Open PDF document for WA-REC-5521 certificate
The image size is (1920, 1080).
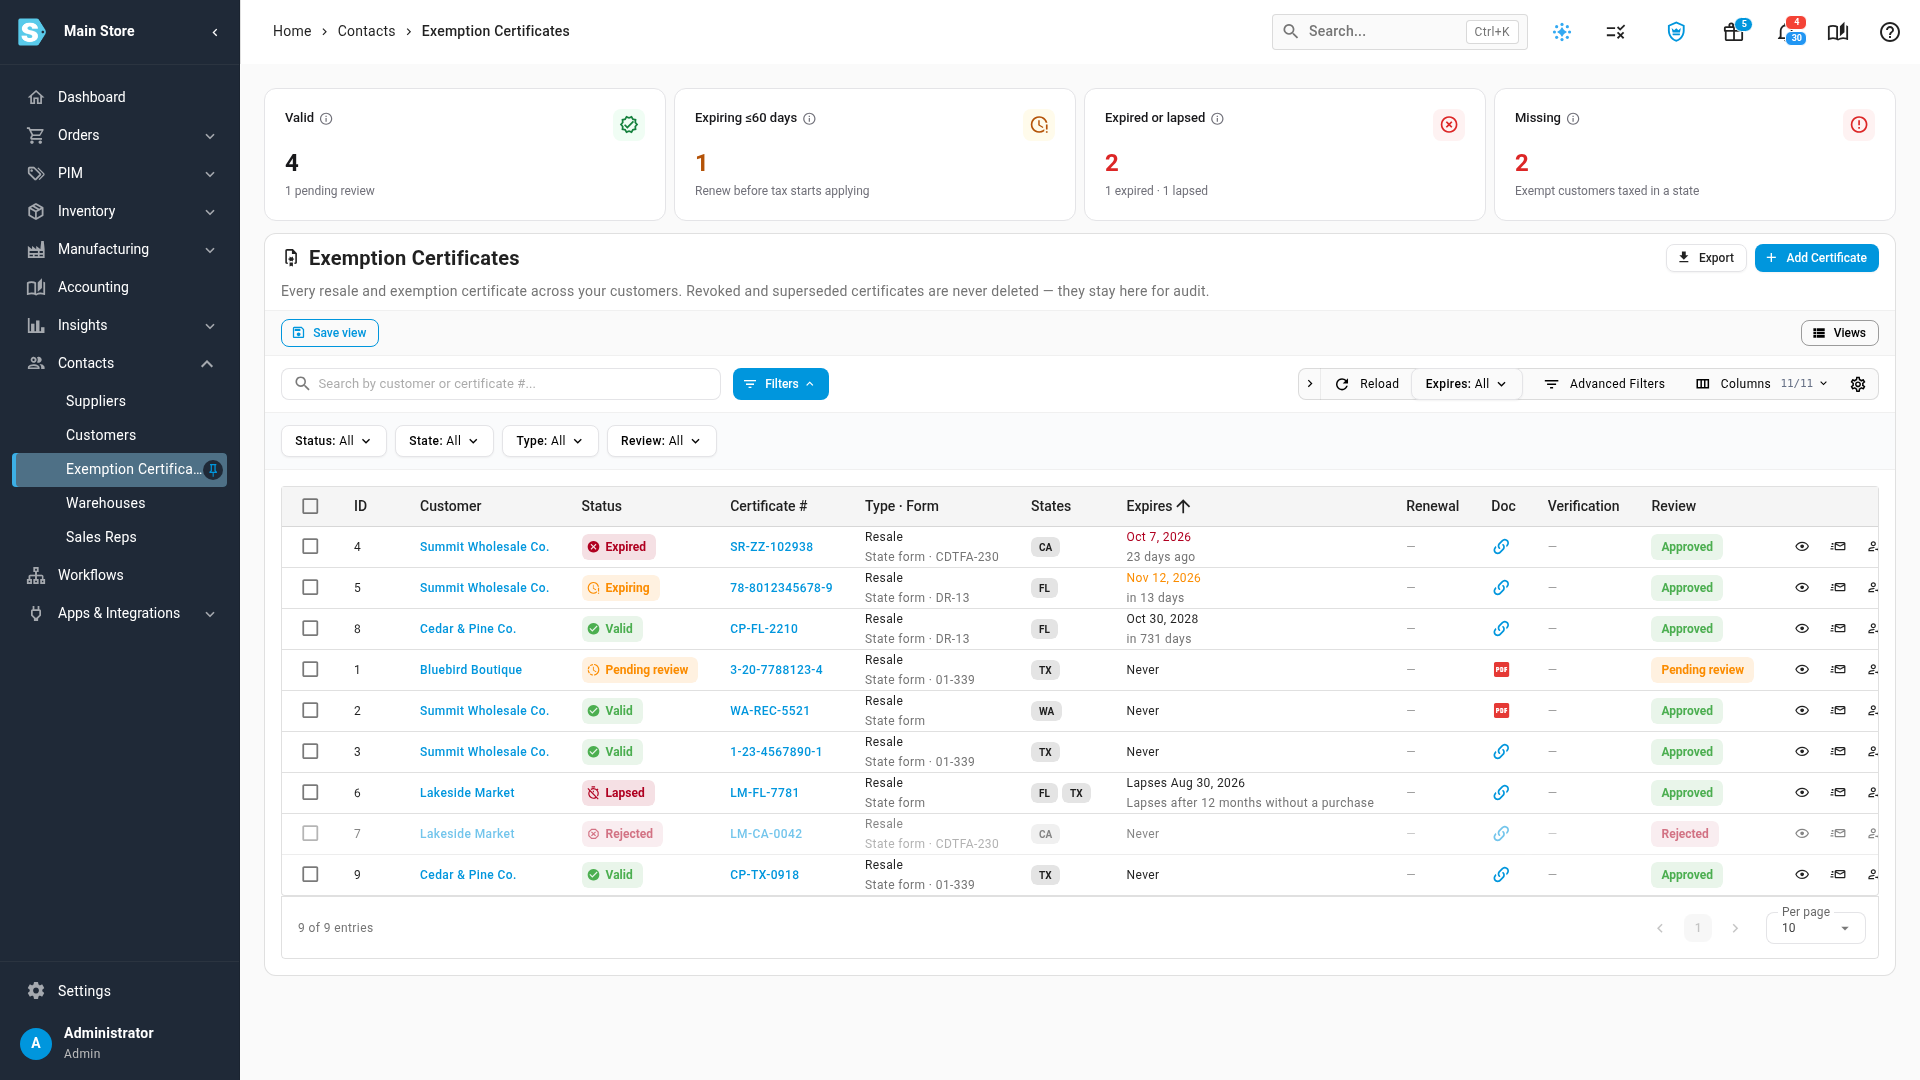1501,711
